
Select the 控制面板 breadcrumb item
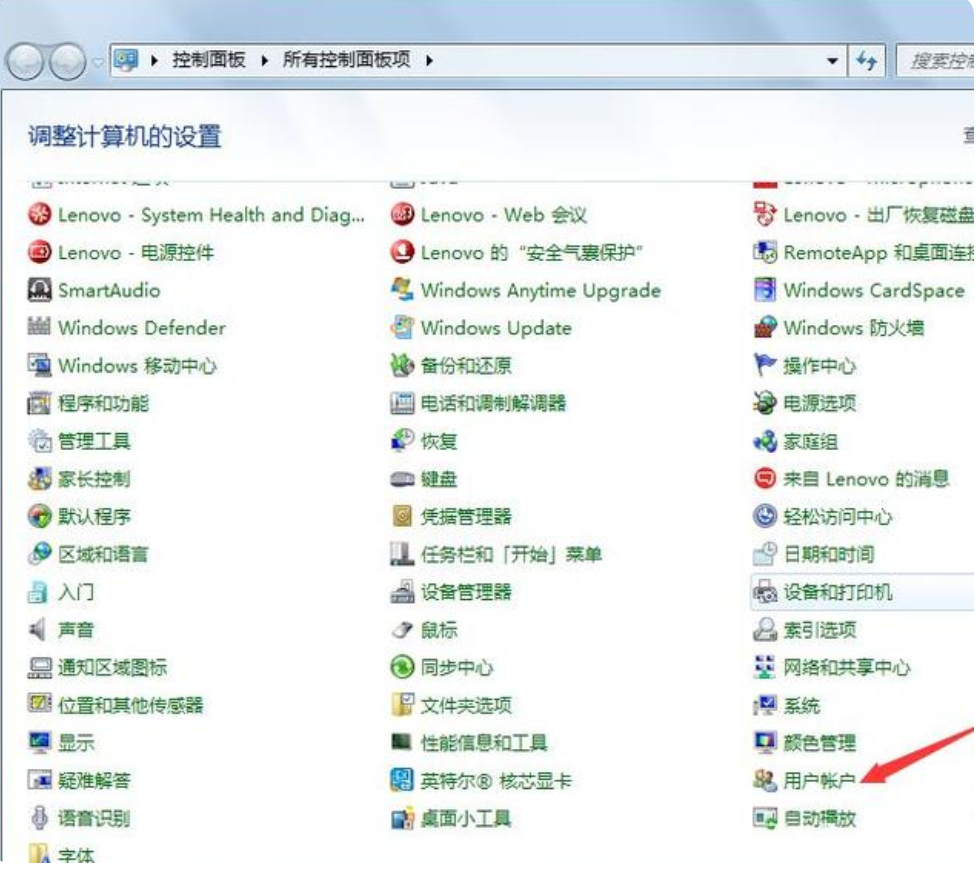coord(208,60)
